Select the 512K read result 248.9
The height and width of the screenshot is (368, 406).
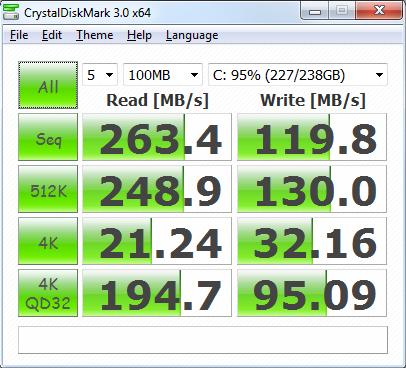click(157, 189)
